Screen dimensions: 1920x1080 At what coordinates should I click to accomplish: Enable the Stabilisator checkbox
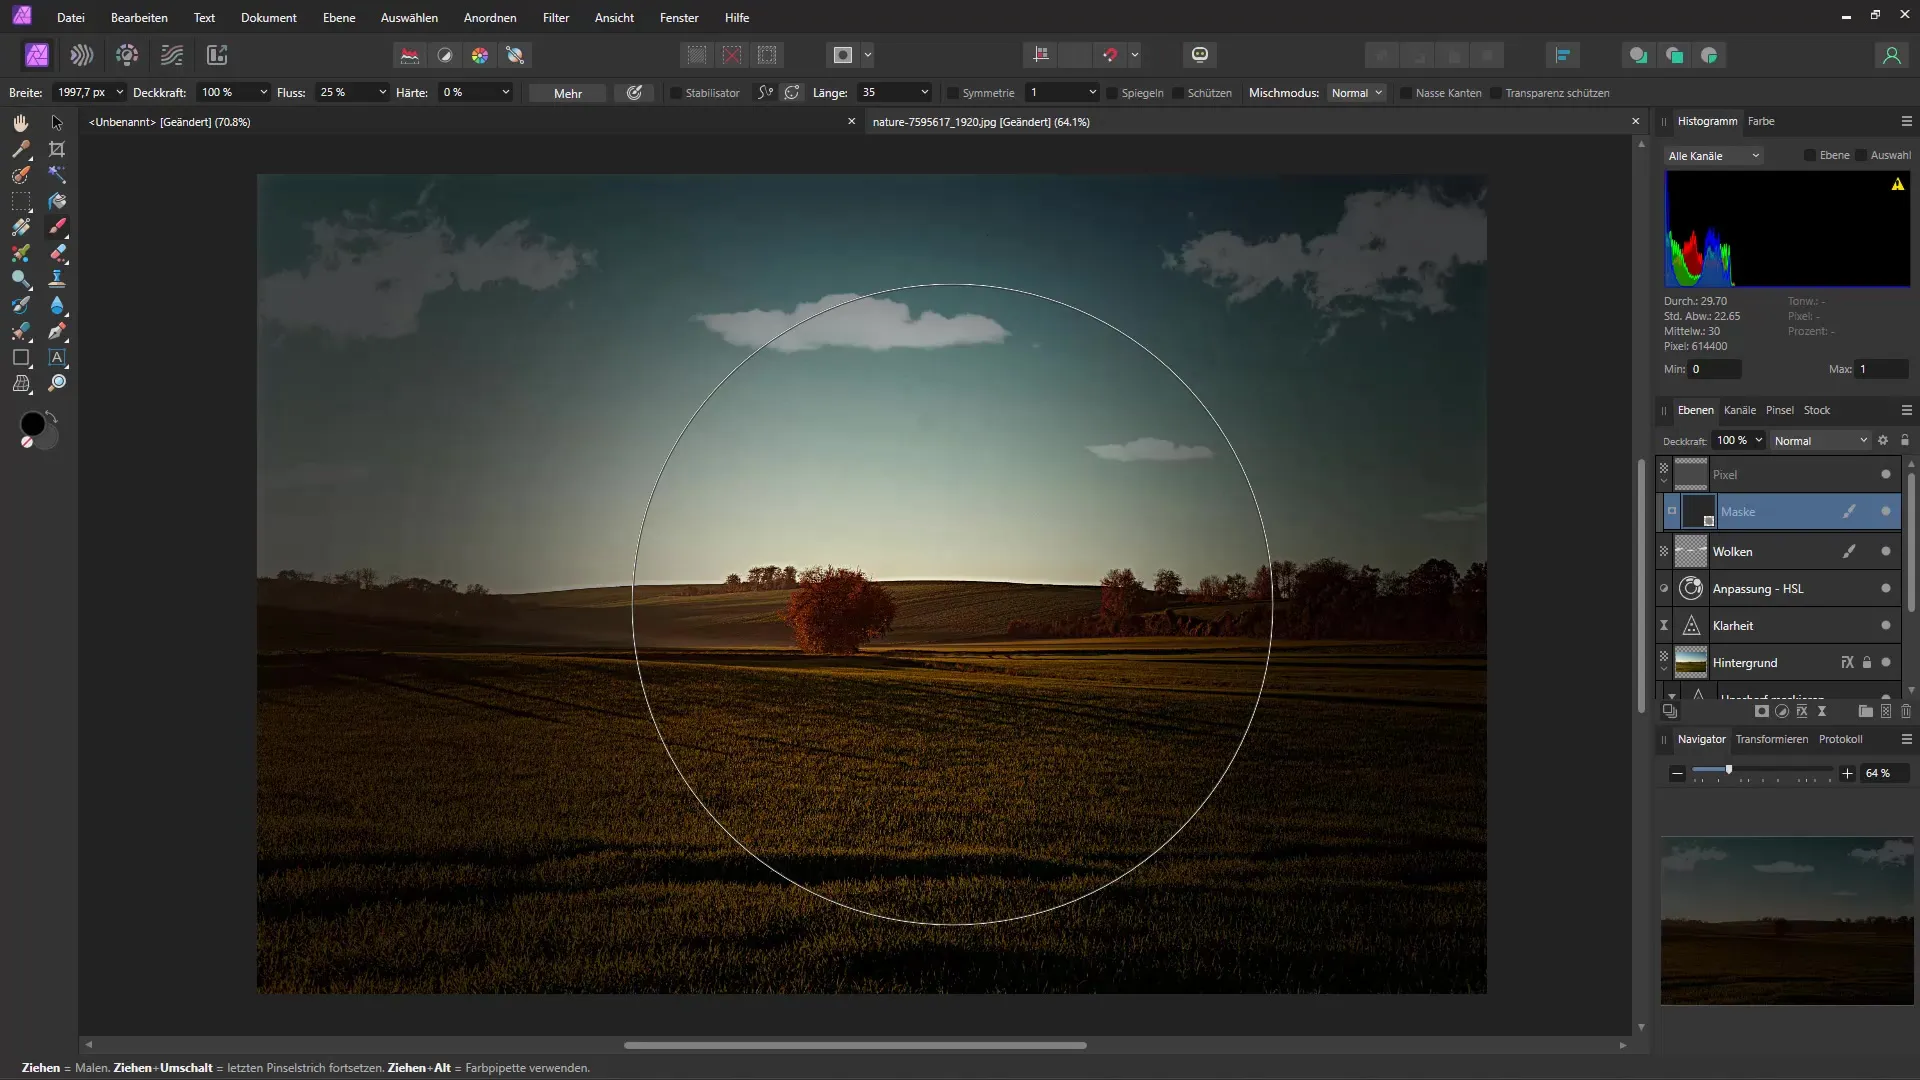point(676,93)
